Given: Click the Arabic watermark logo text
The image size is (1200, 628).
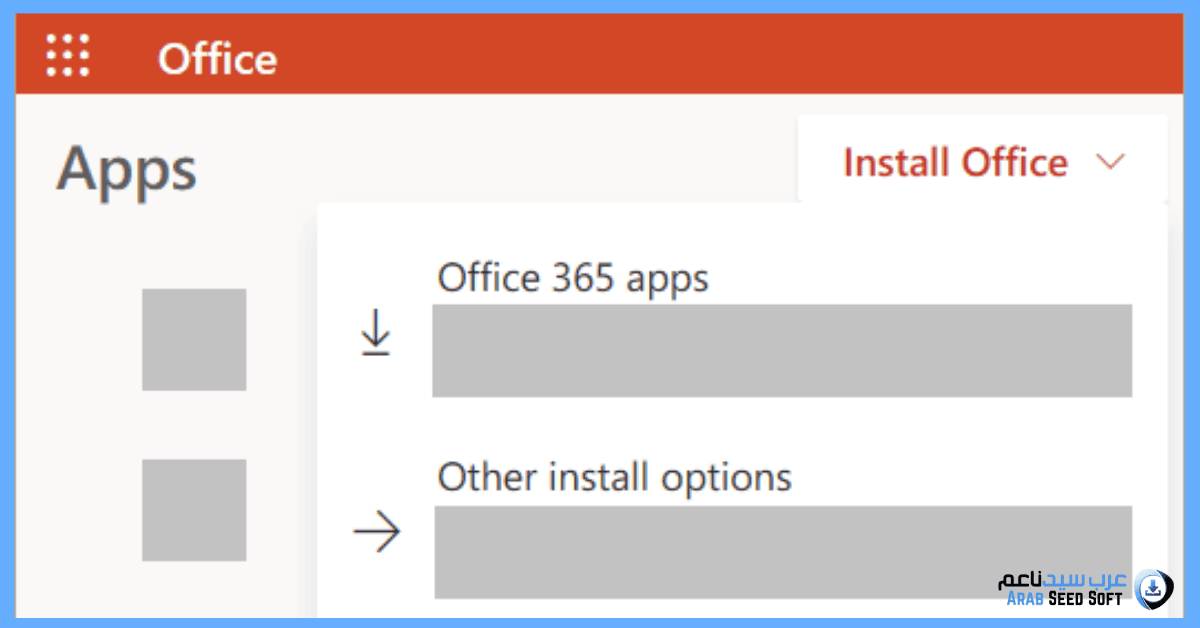Looking at the screenshot, I should coord(1062,580).
